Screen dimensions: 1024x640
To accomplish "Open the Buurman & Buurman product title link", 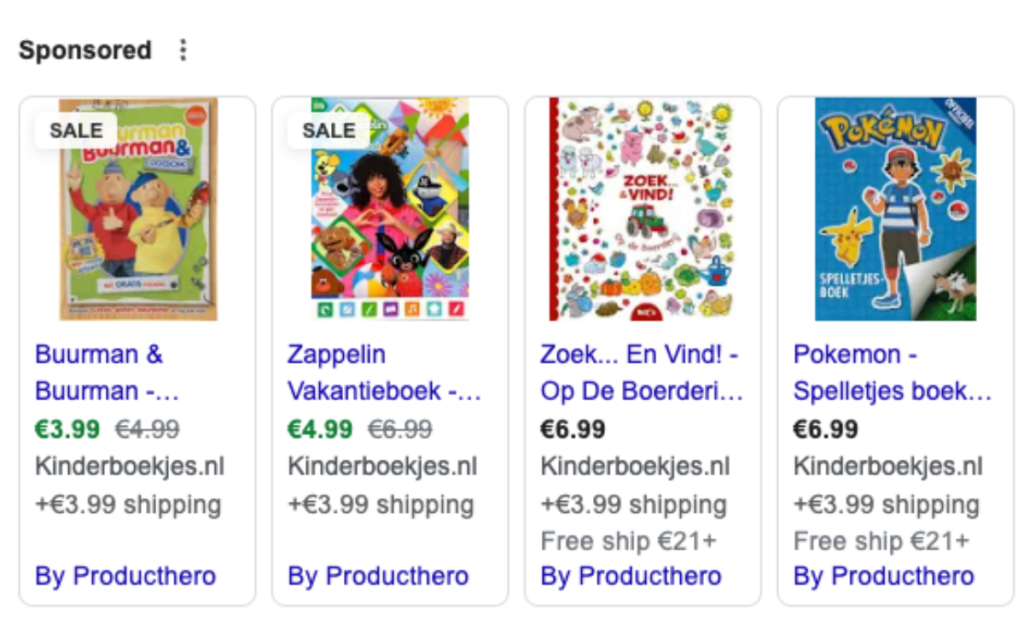I will pyautogui.click(x=99, y=372).
